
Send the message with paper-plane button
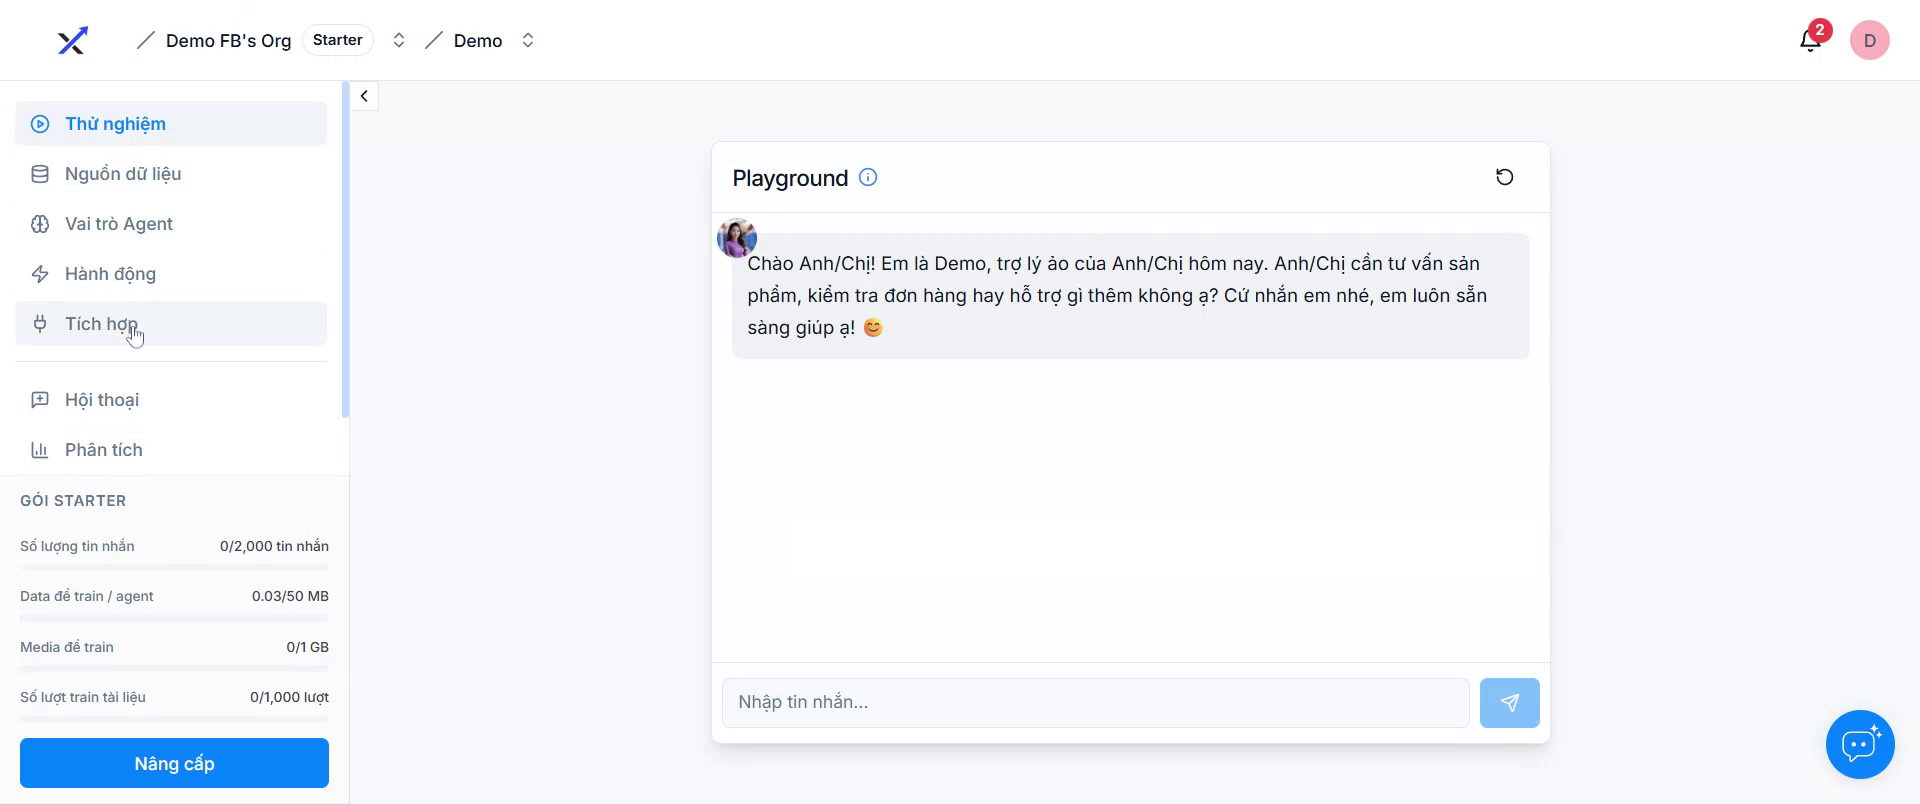[1509, 703]
